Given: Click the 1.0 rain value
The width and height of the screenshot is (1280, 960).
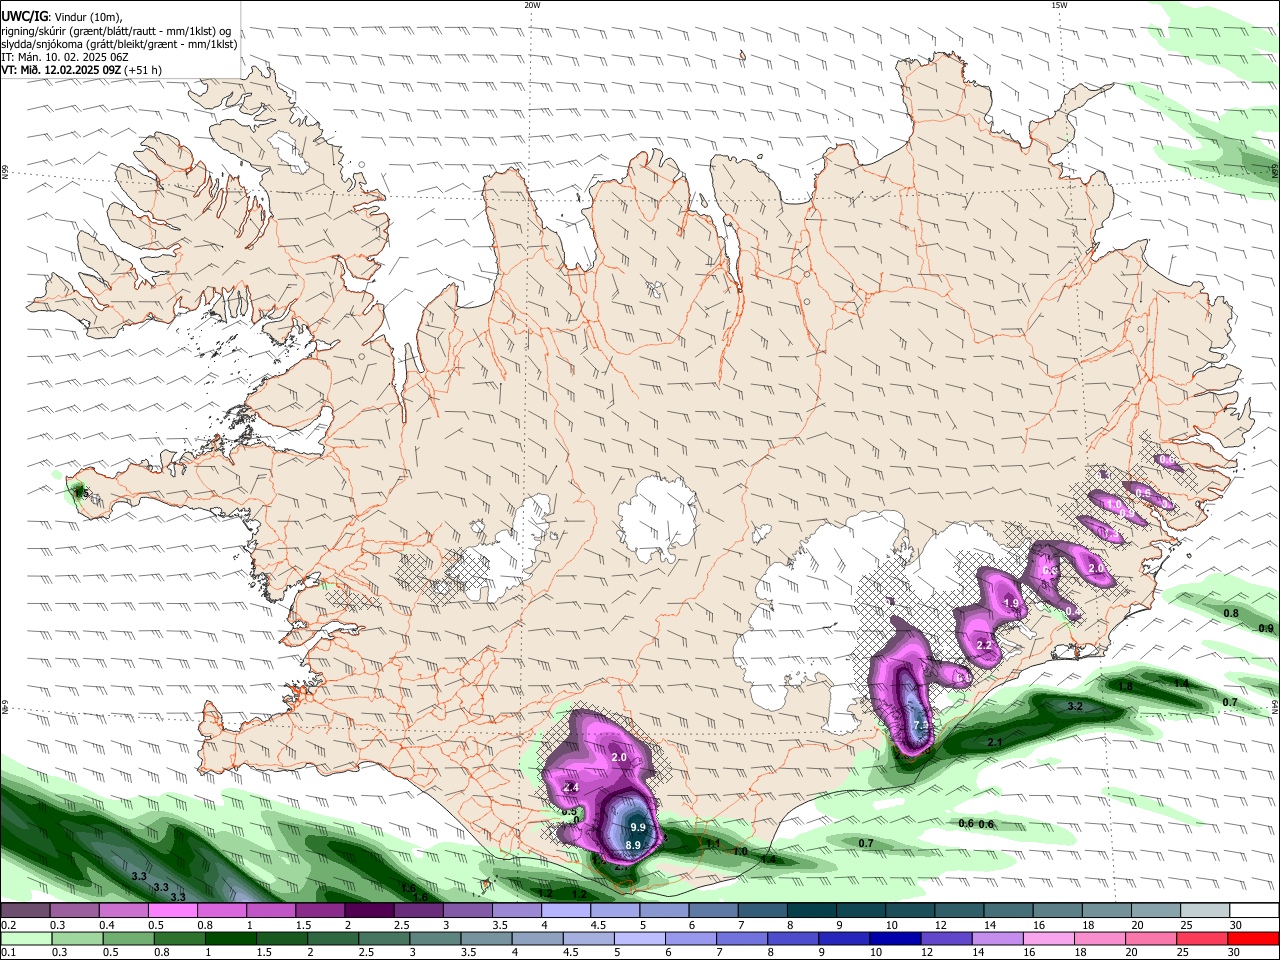Looking at the screenshot, I should [x=740, y=852].
